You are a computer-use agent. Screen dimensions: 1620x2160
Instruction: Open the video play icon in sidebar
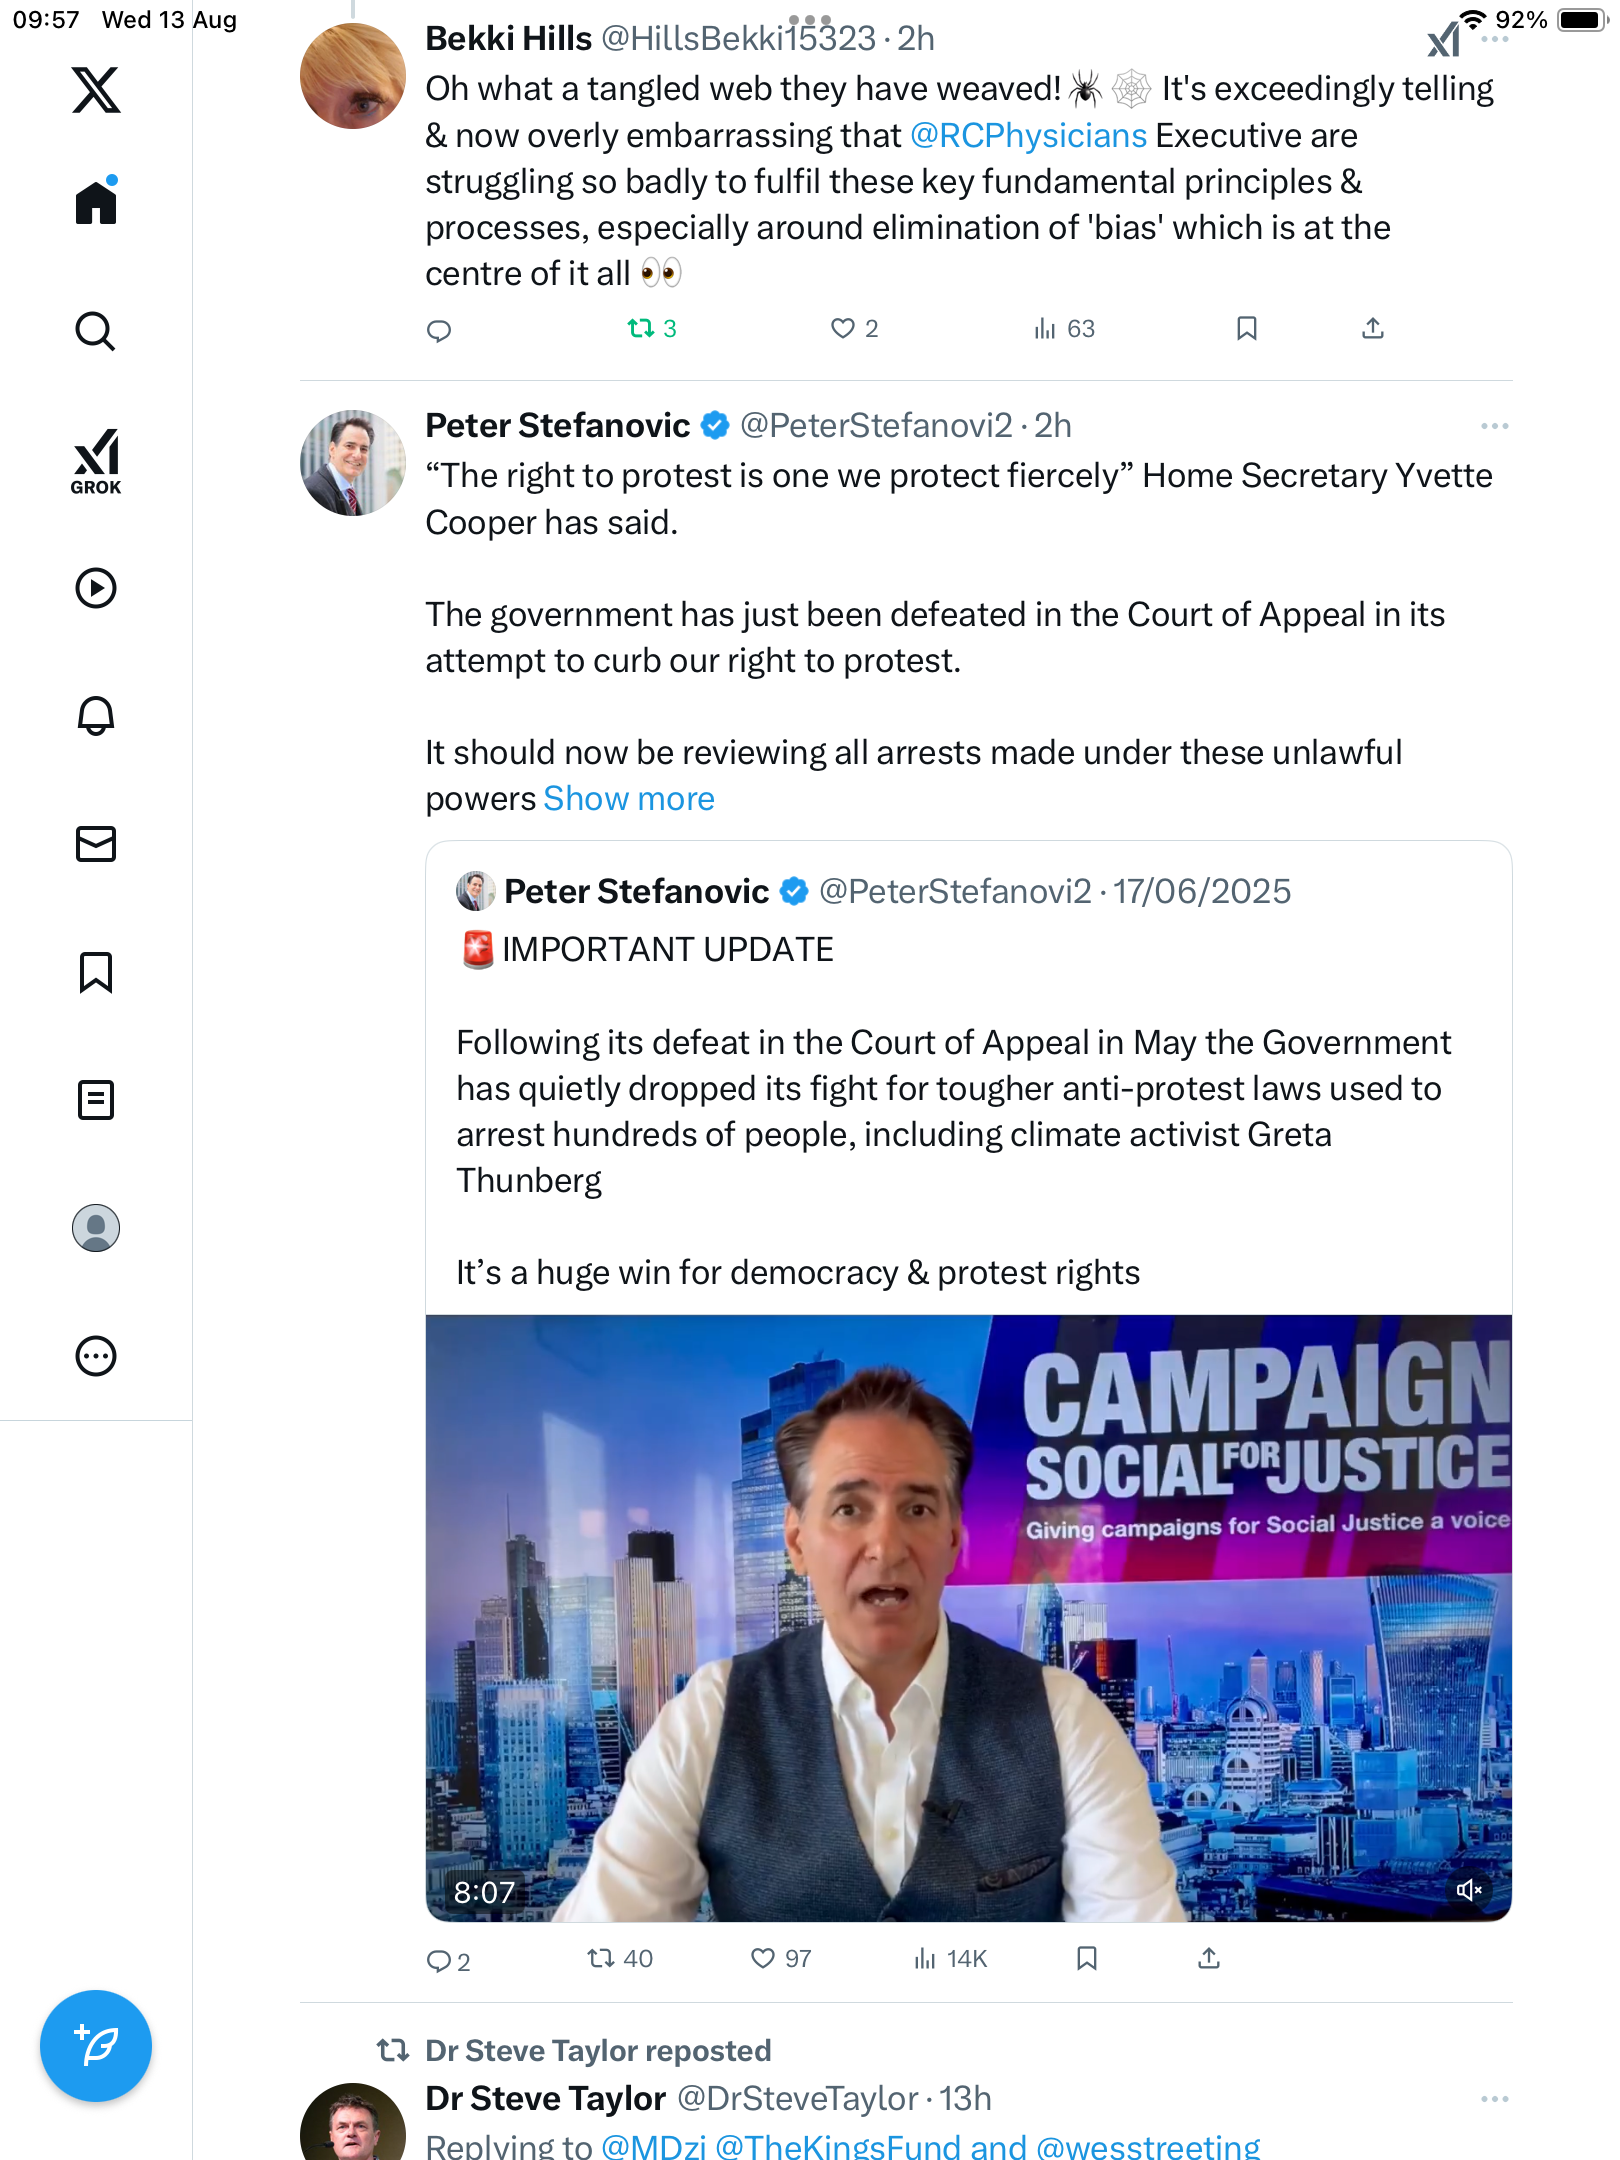[x=96, y=588]
